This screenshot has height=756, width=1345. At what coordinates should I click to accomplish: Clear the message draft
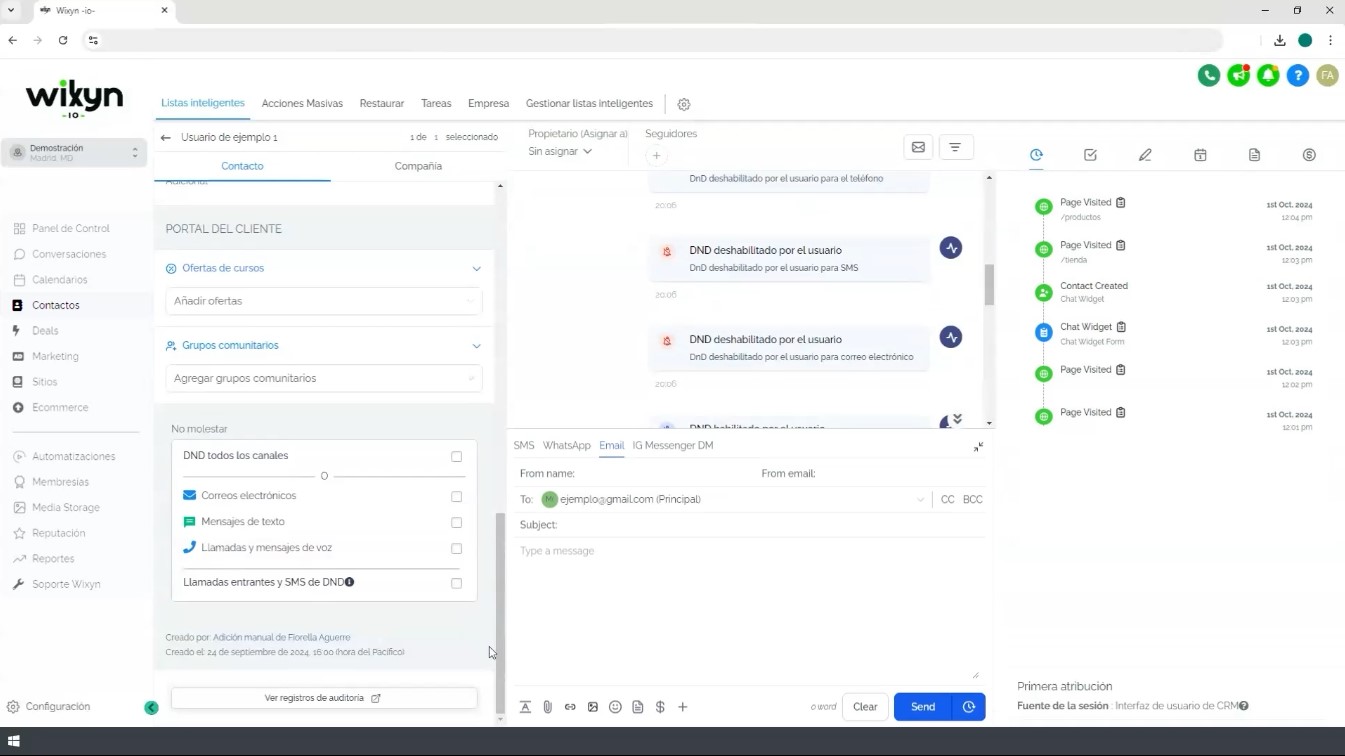865,707
